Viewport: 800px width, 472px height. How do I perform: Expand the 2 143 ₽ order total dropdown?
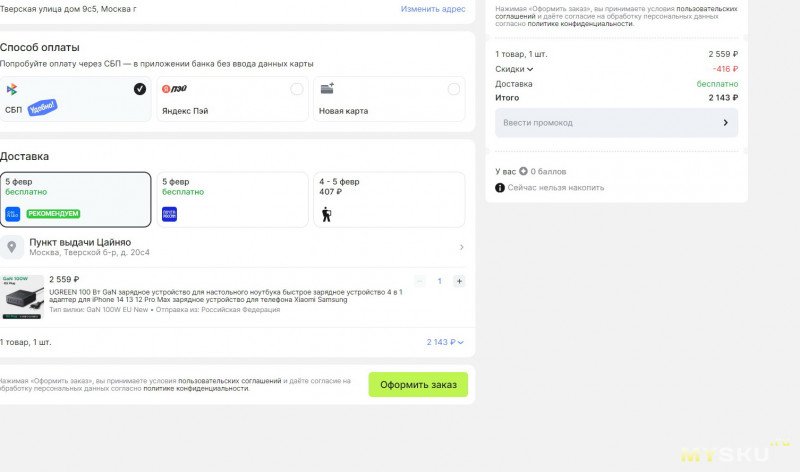[x=445, y=342]
